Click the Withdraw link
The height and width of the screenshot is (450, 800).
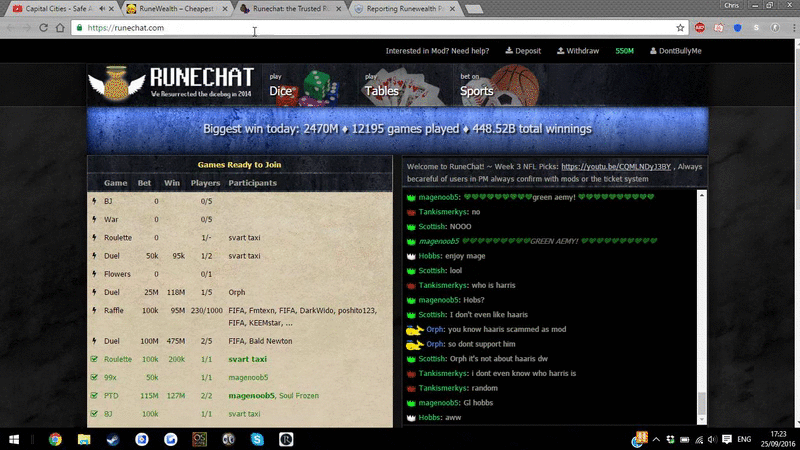point(578,51)
